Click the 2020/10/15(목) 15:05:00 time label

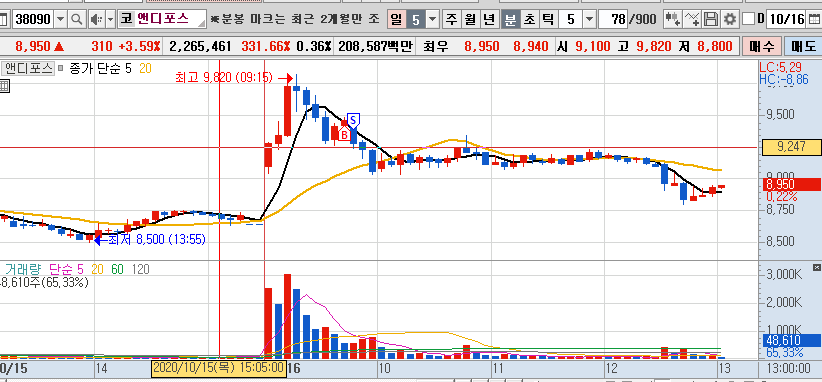click(x=219, y=367)
